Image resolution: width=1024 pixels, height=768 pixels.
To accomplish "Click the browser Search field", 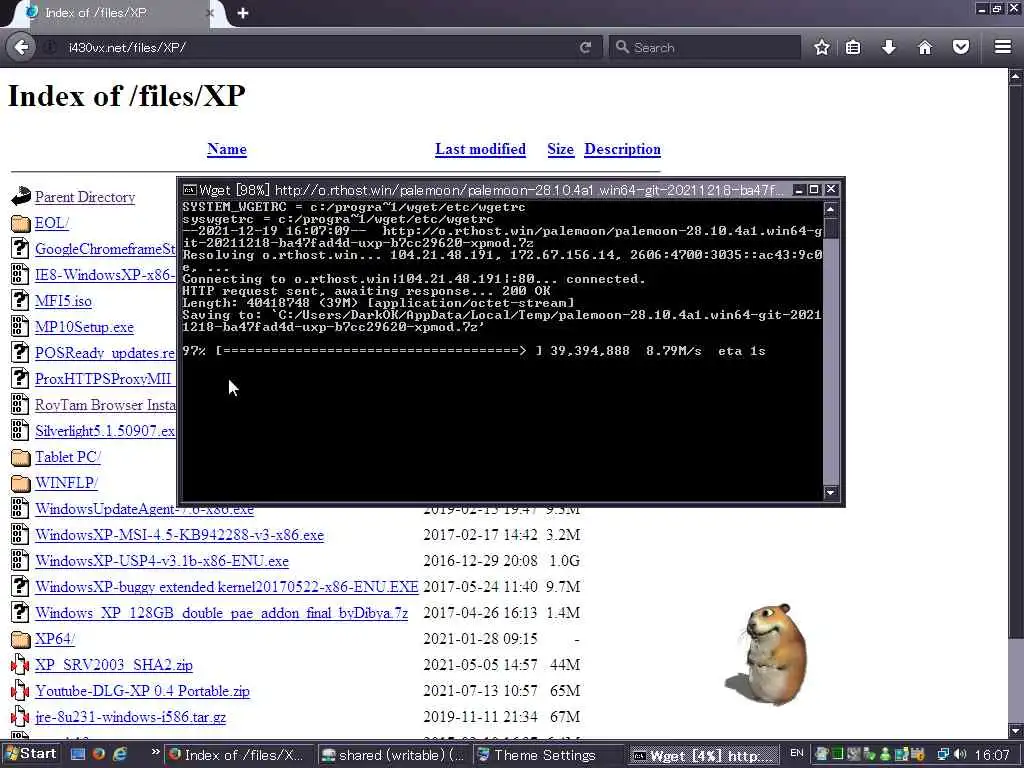I will [x=705, y=47].
